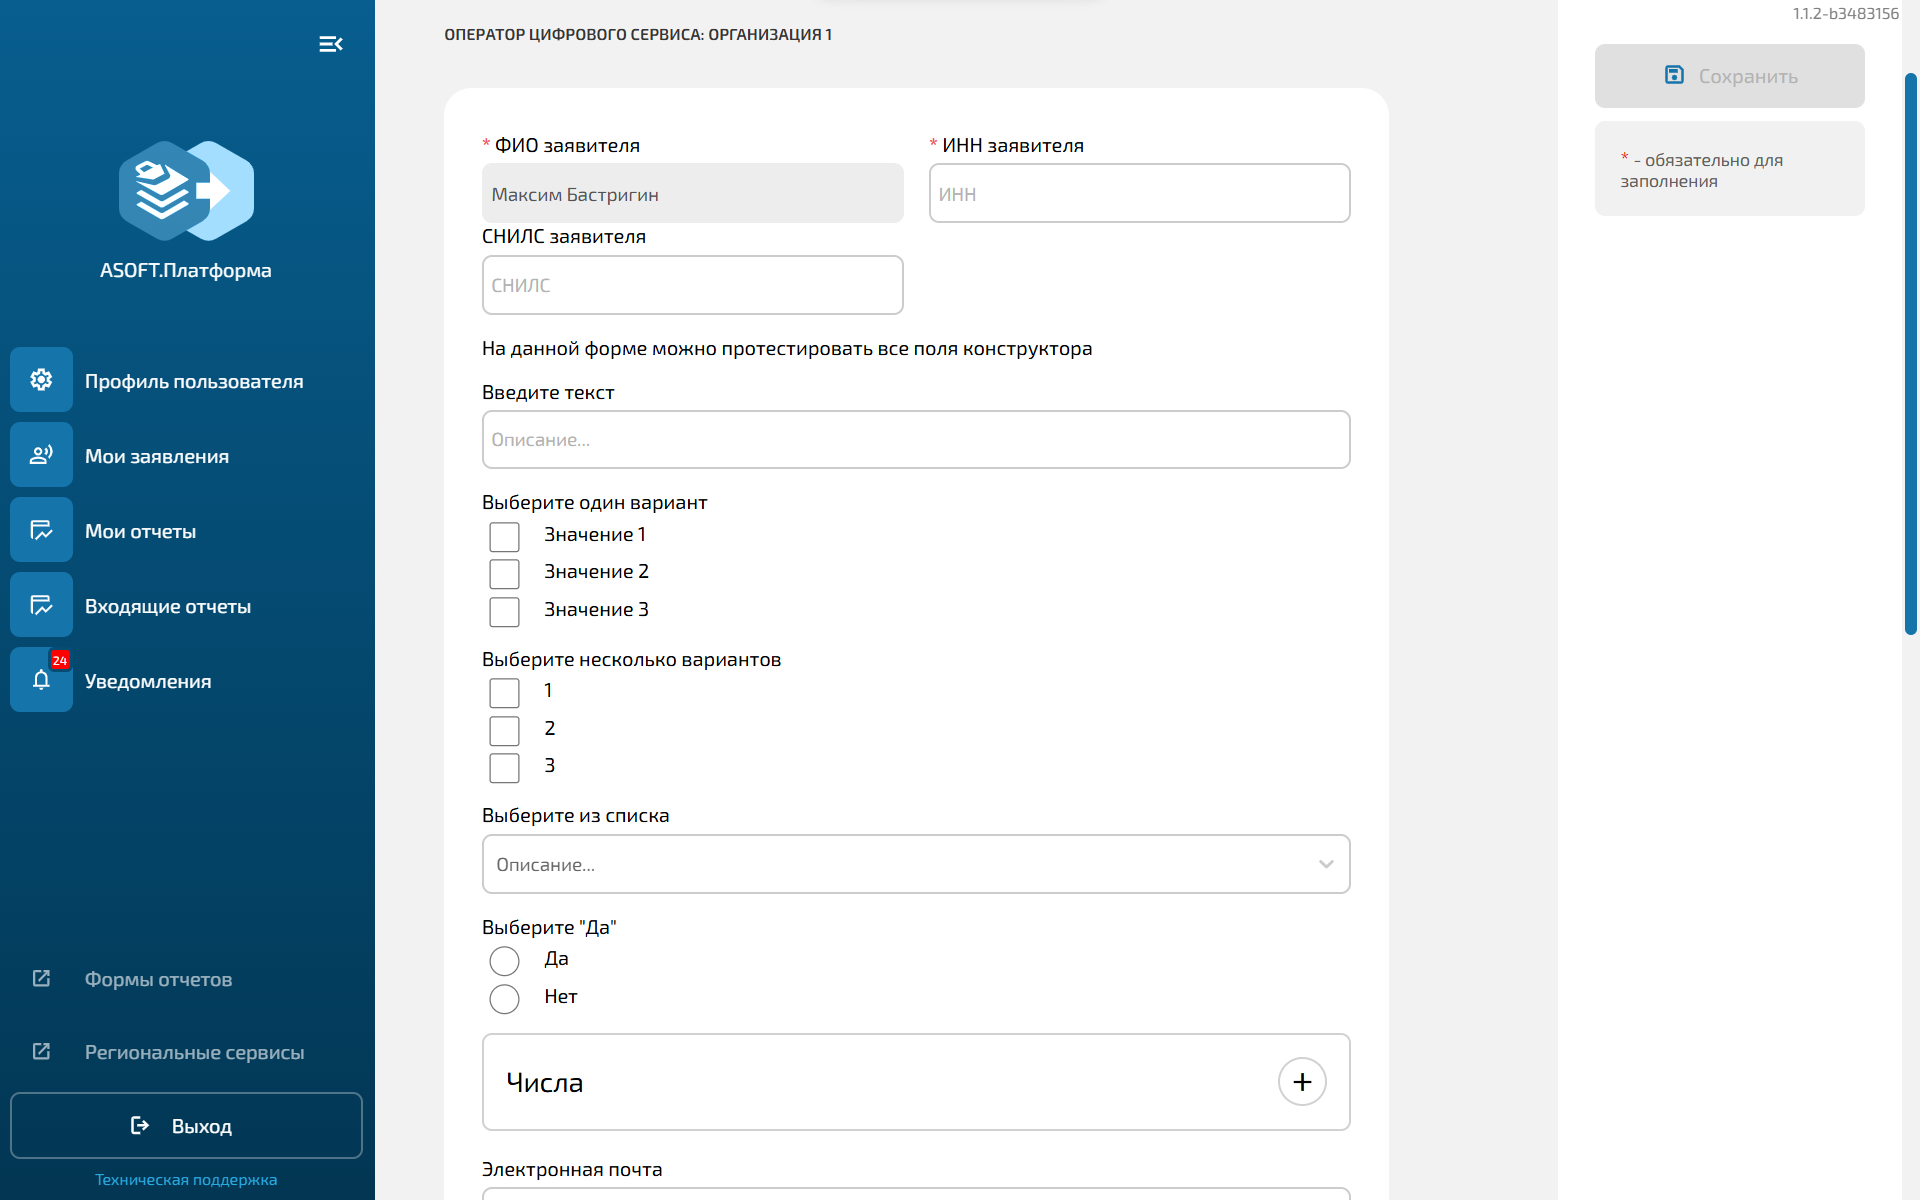
Task: Click the Incoming reports chart icon
Action: tap(41, 605)
